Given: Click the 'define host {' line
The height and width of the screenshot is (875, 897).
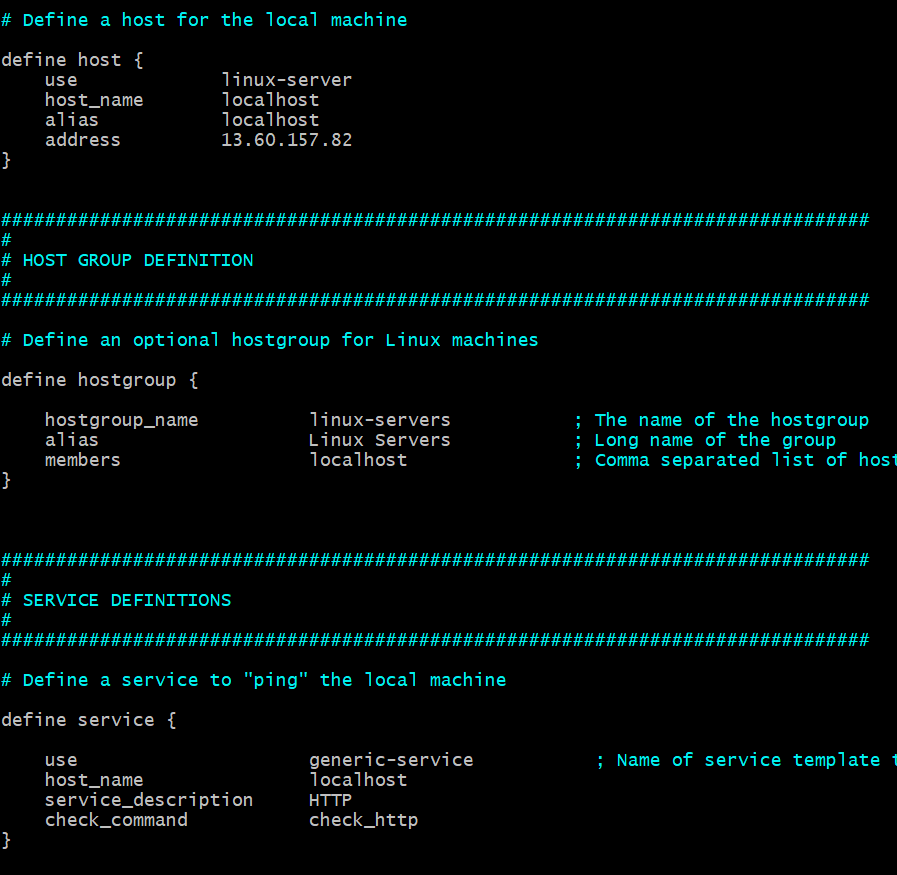Looking at the screenshot, I should (x=72, y=60).
